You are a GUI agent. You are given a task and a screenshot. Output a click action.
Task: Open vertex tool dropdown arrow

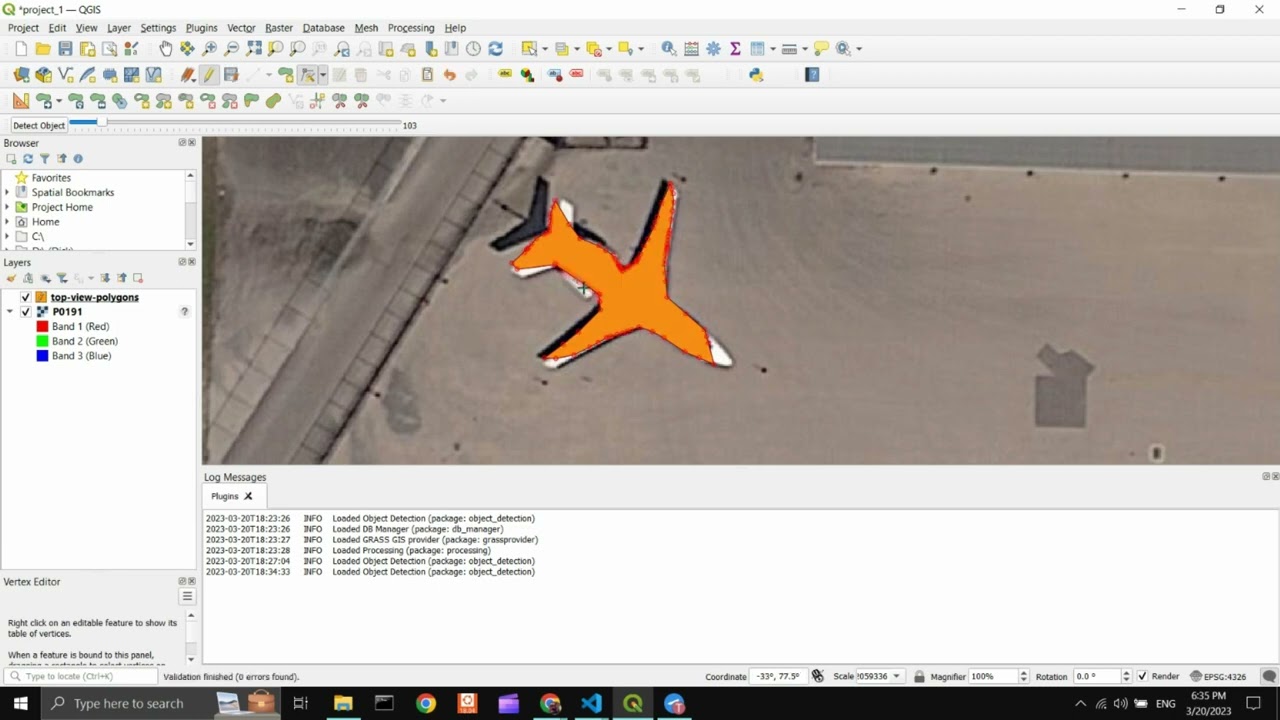[x=322, y=75]
